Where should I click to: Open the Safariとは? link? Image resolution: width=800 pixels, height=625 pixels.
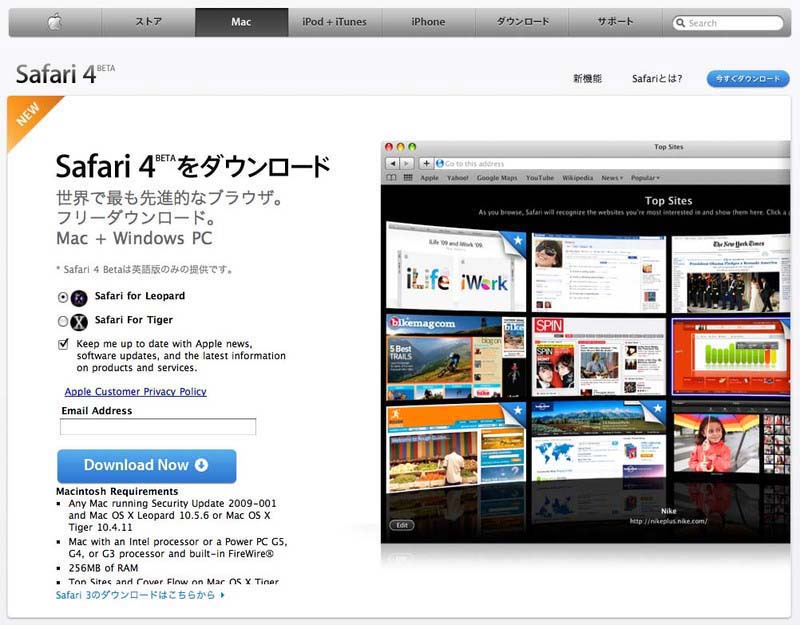point(657,79)
